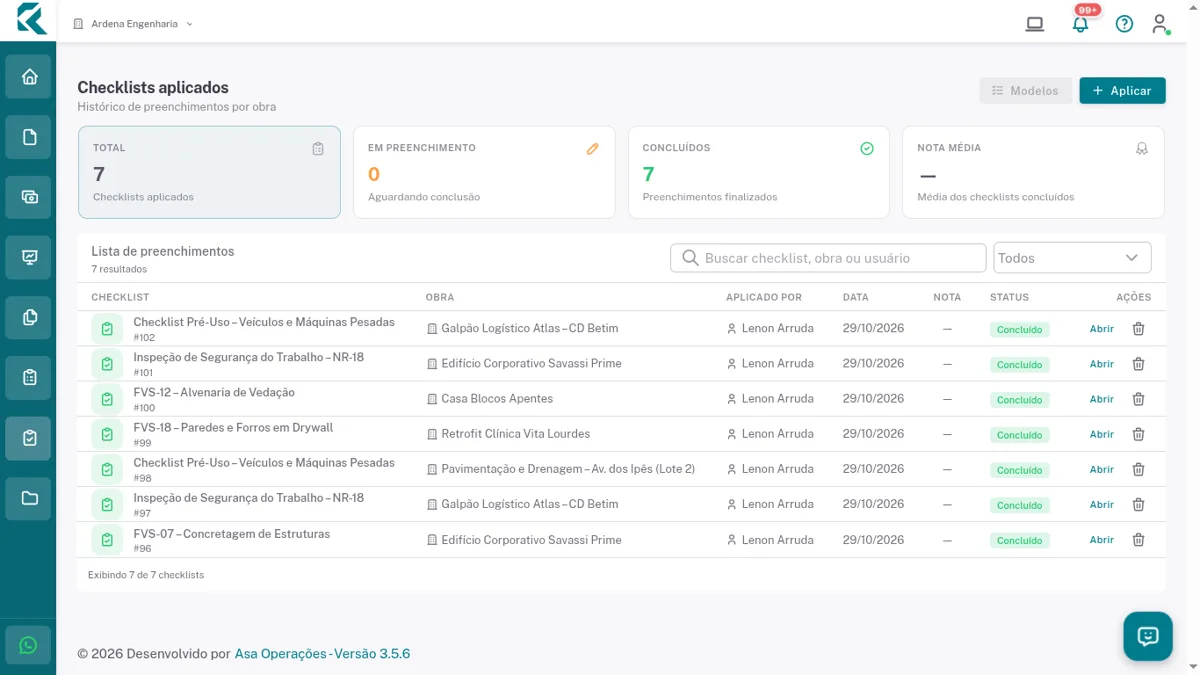Select the Total checklists aplicados card
The height and width of the screenshot is (675, 1200).
[209, 172]
